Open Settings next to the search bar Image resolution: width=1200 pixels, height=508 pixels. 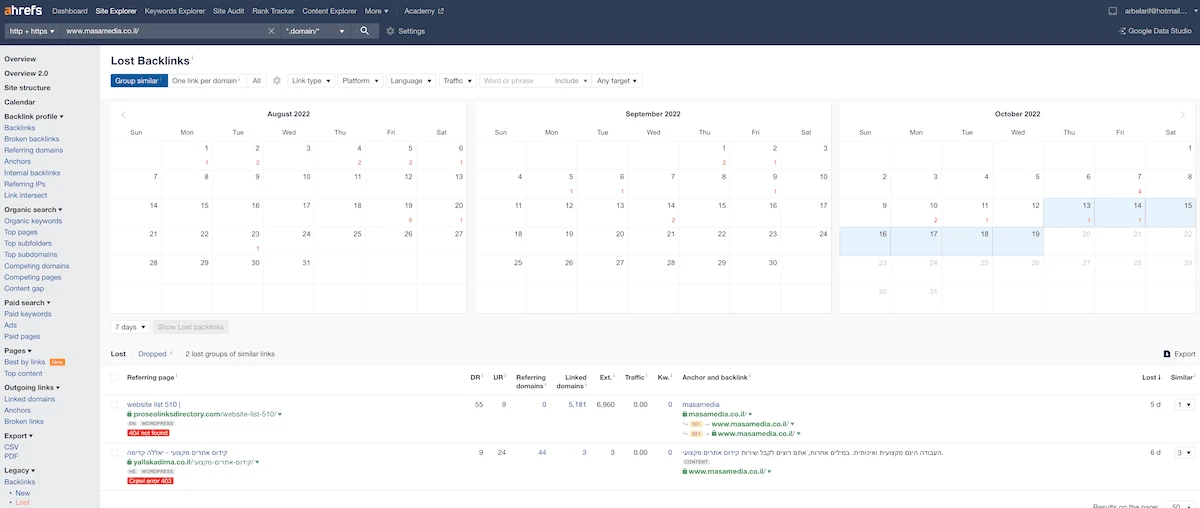405,31
